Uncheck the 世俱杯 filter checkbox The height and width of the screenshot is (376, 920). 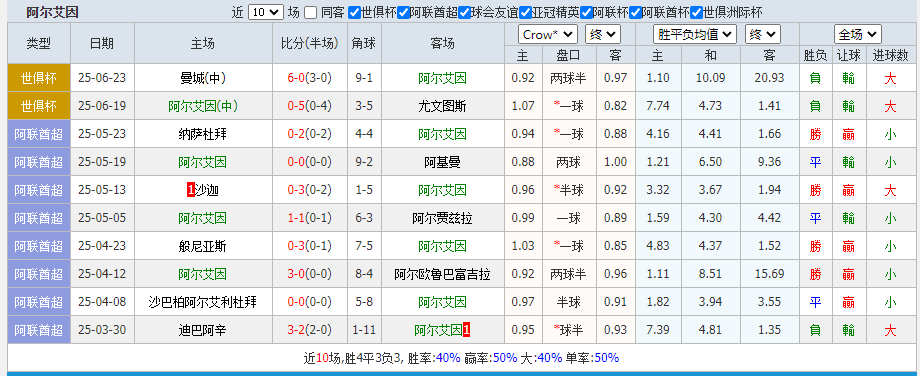click(354, 12)
